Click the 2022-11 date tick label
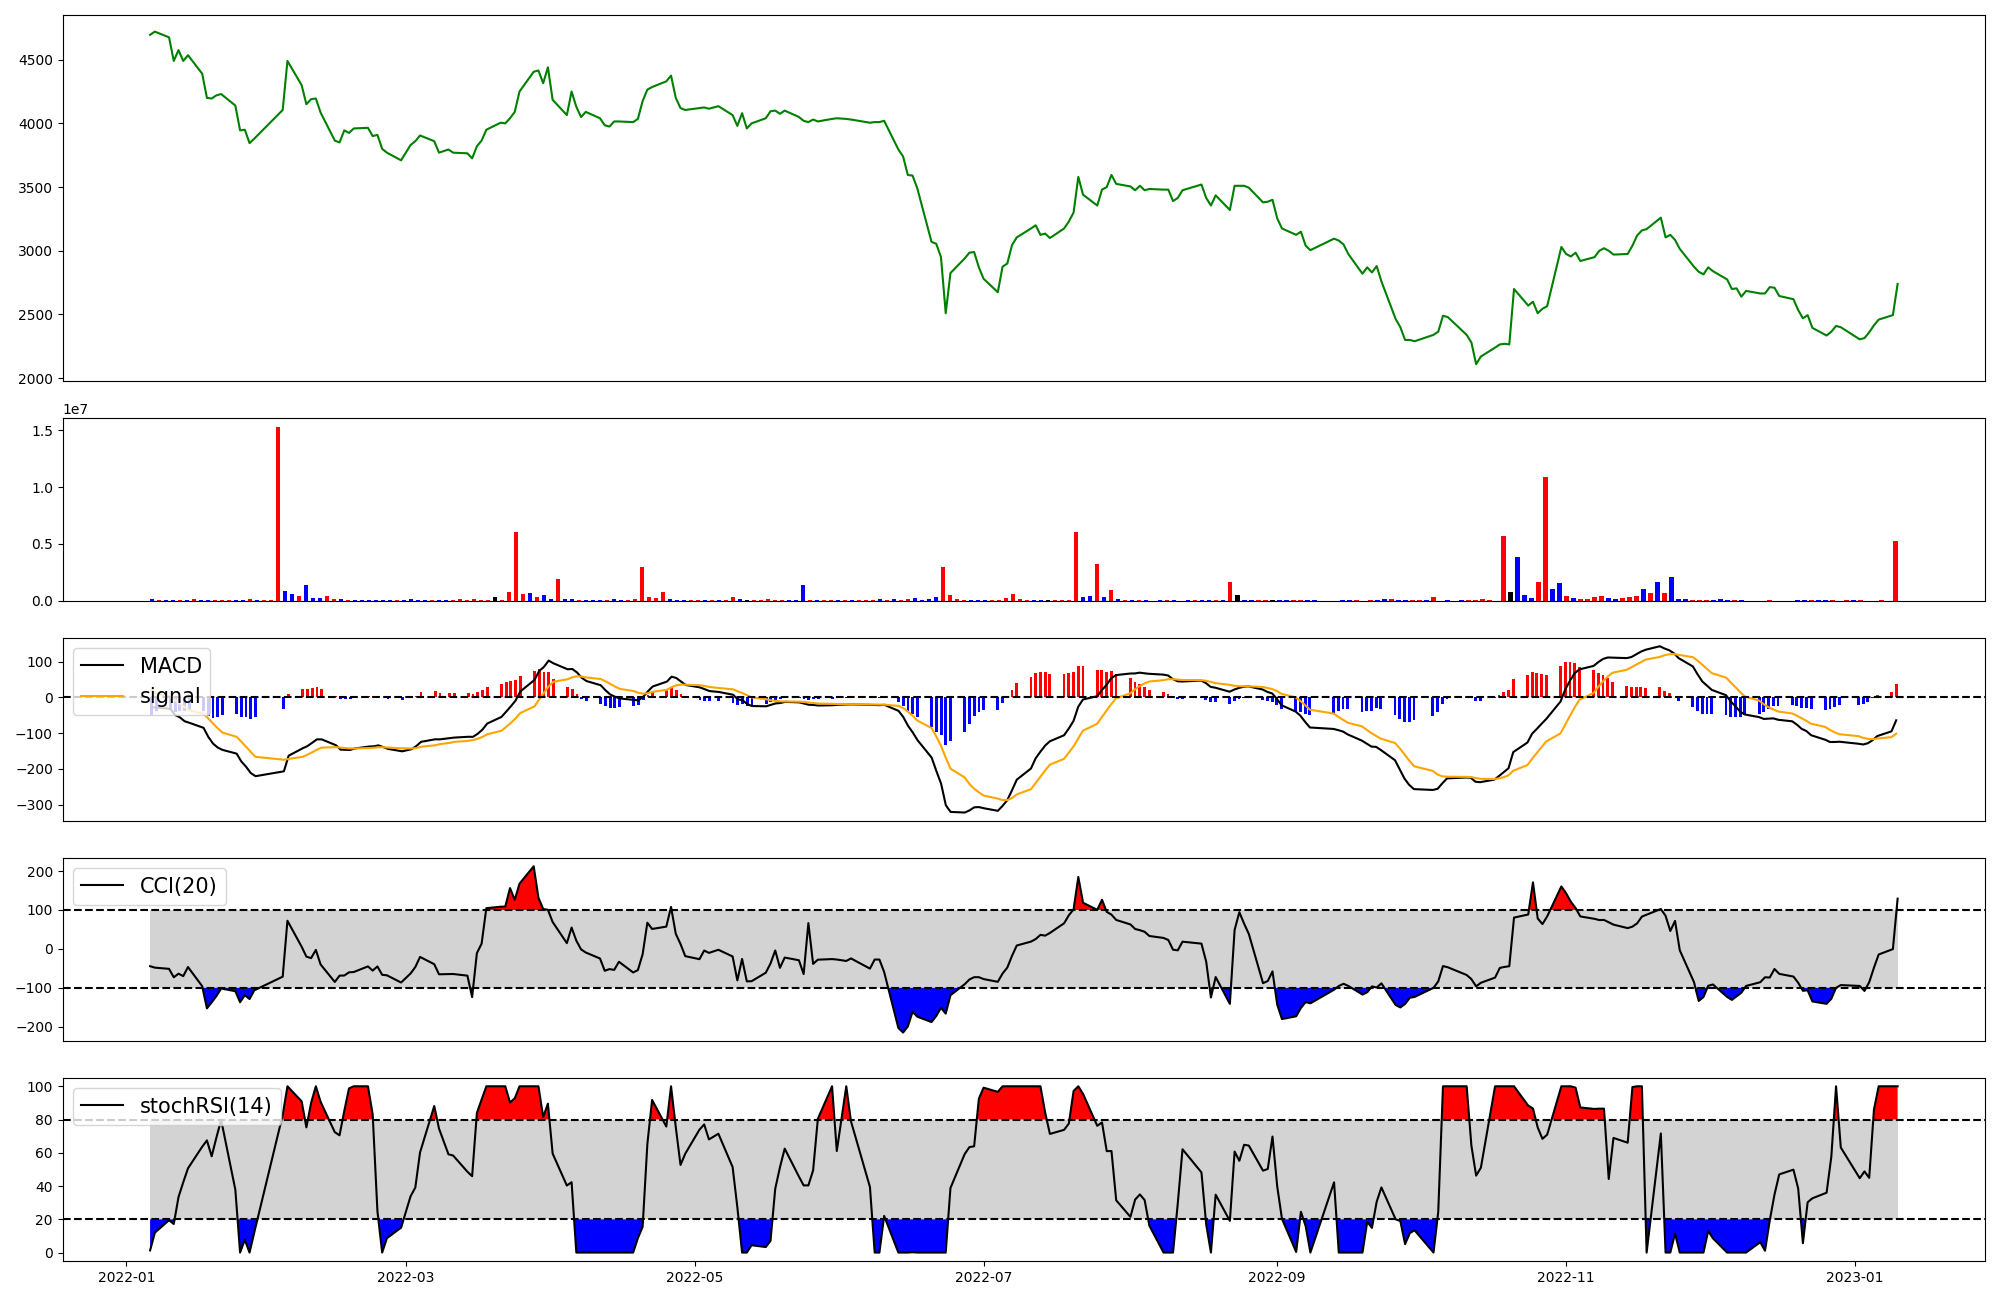The image size is (2000, 1300). tap(1565, 1277)
